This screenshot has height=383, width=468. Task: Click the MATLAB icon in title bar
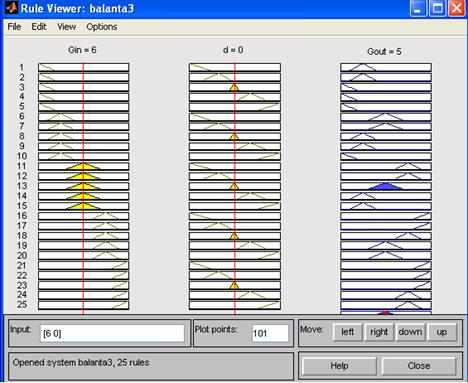[x=11, y=8]
